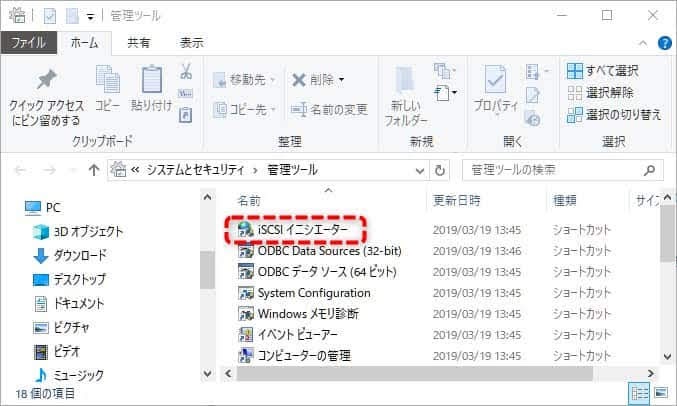The height and width of the screenshot is (406, 677).
Task: Click the Properties checkmark icon
Action: [493, 80]
